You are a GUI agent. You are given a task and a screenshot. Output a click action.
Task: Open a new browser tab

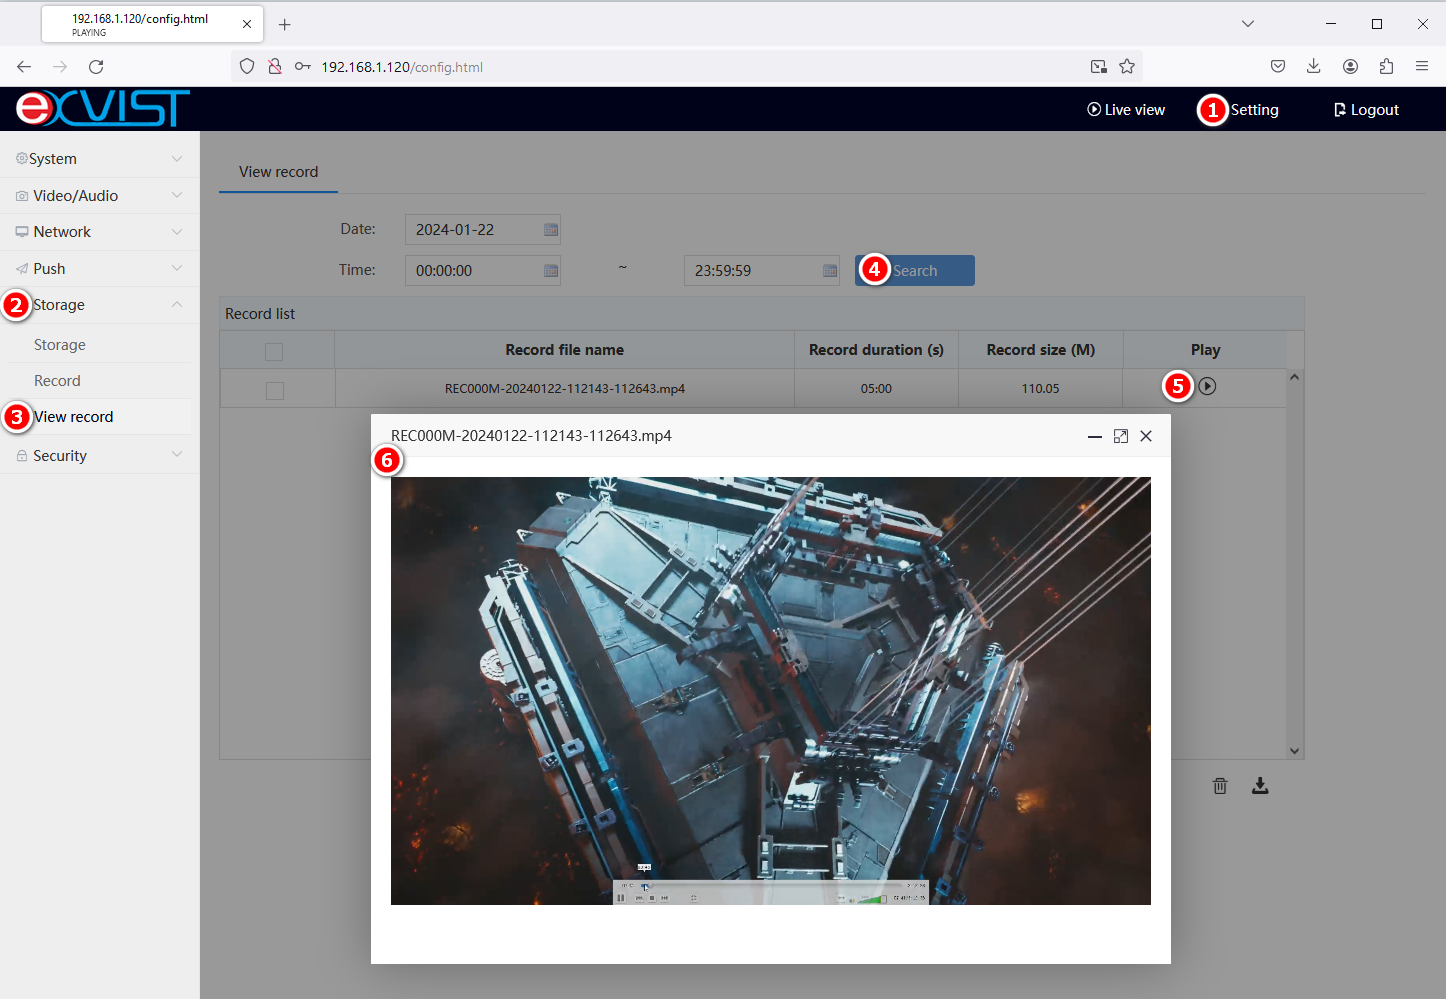[x=285, y=24]
